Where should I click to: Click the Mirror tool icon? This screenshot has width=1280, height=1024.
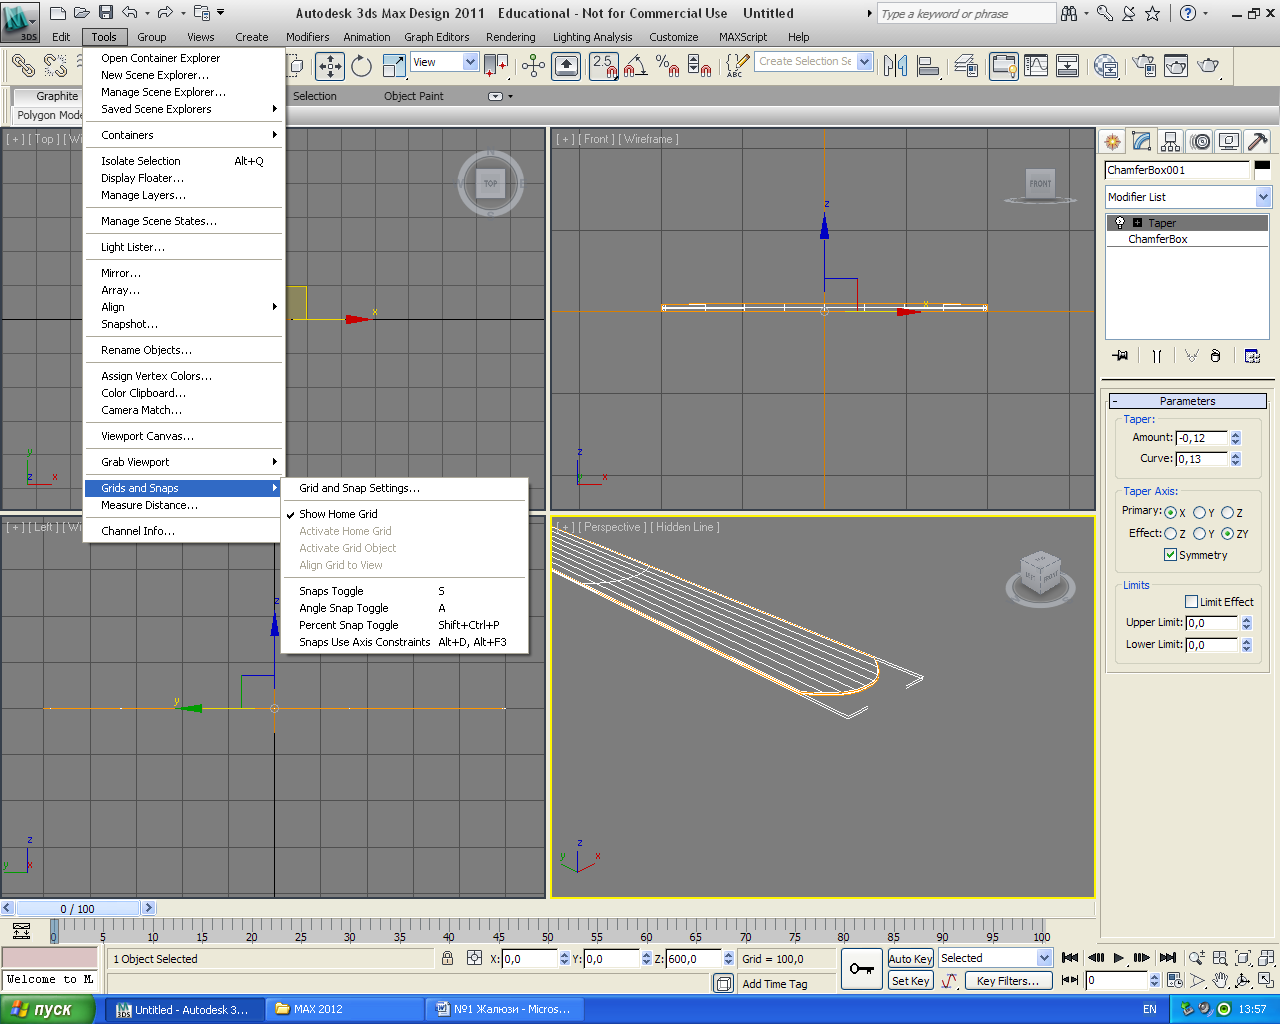coord(896,66)
